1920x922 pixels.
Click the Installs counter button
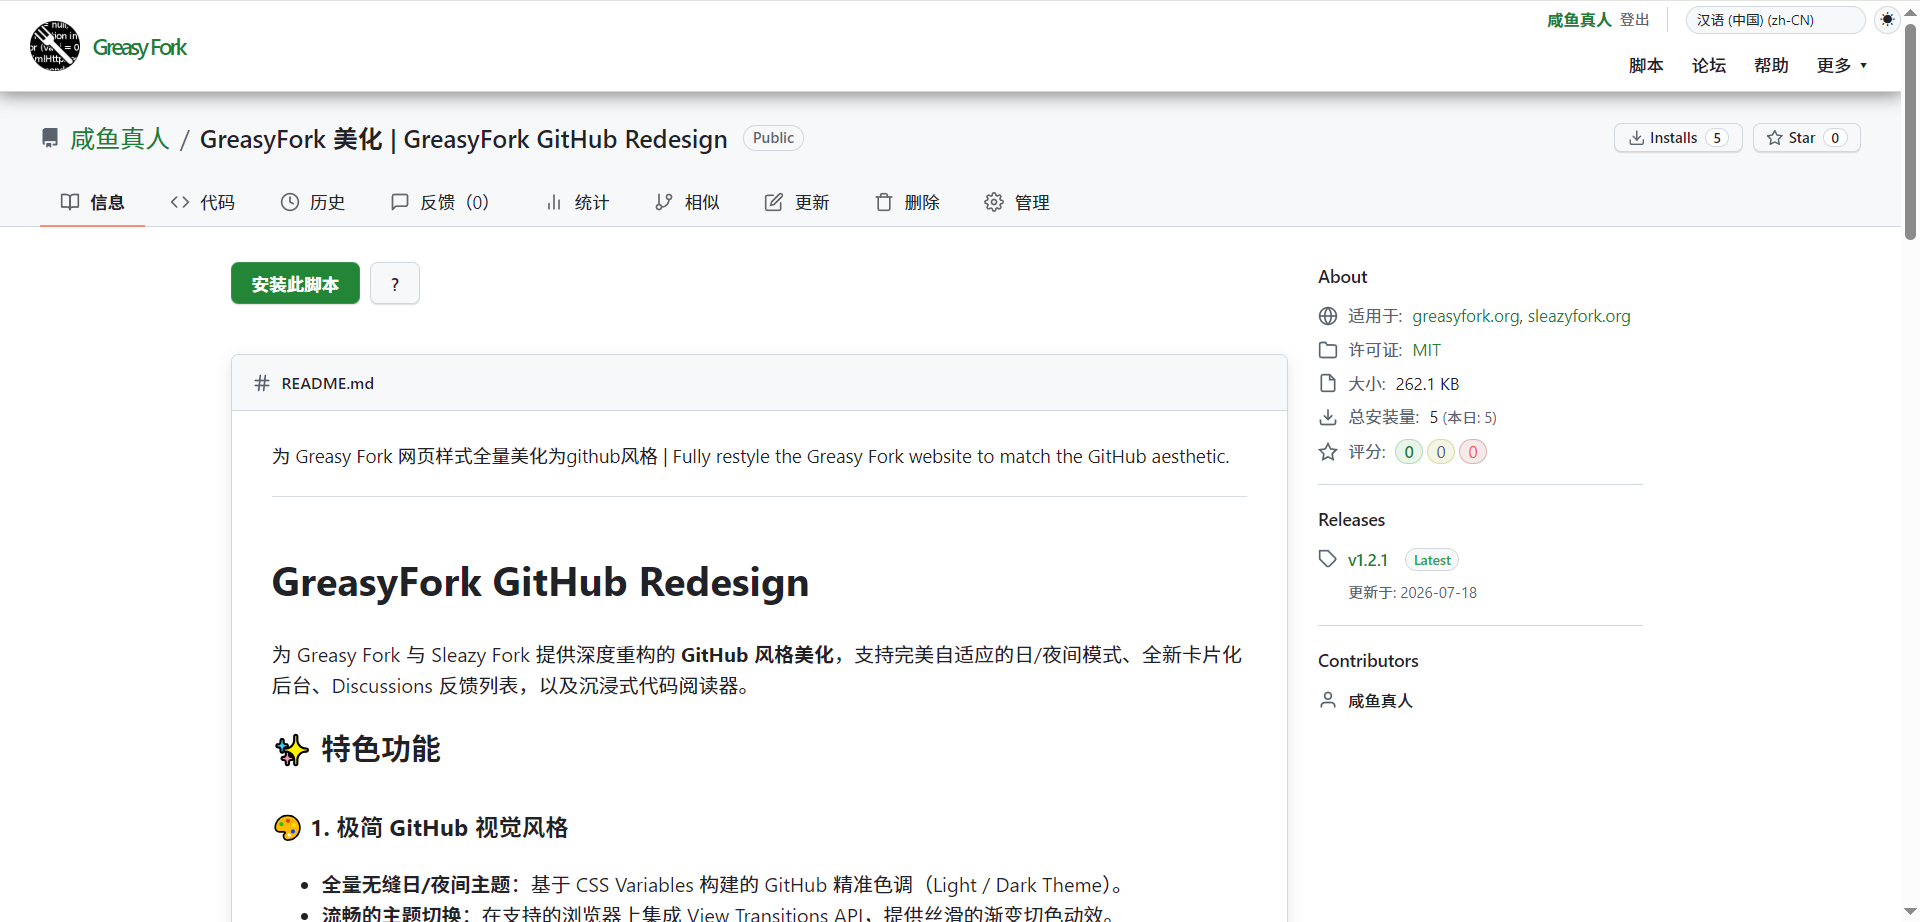click(x=1678, y=138)
